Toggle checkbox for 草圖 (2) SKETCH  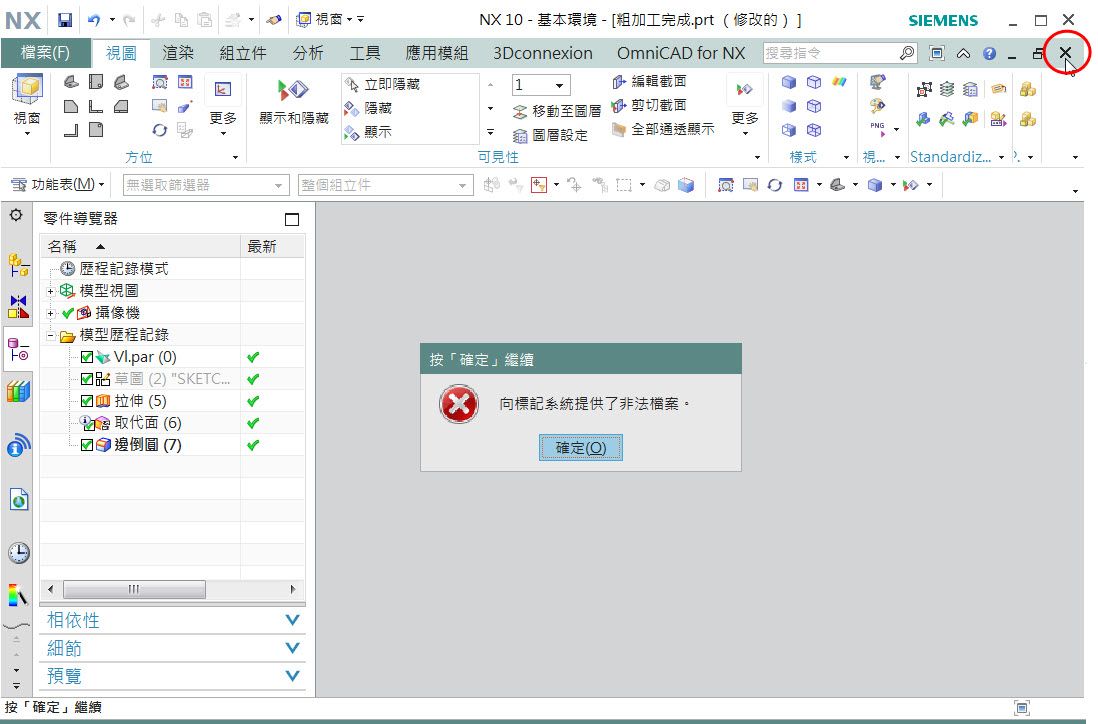point(87,379)
